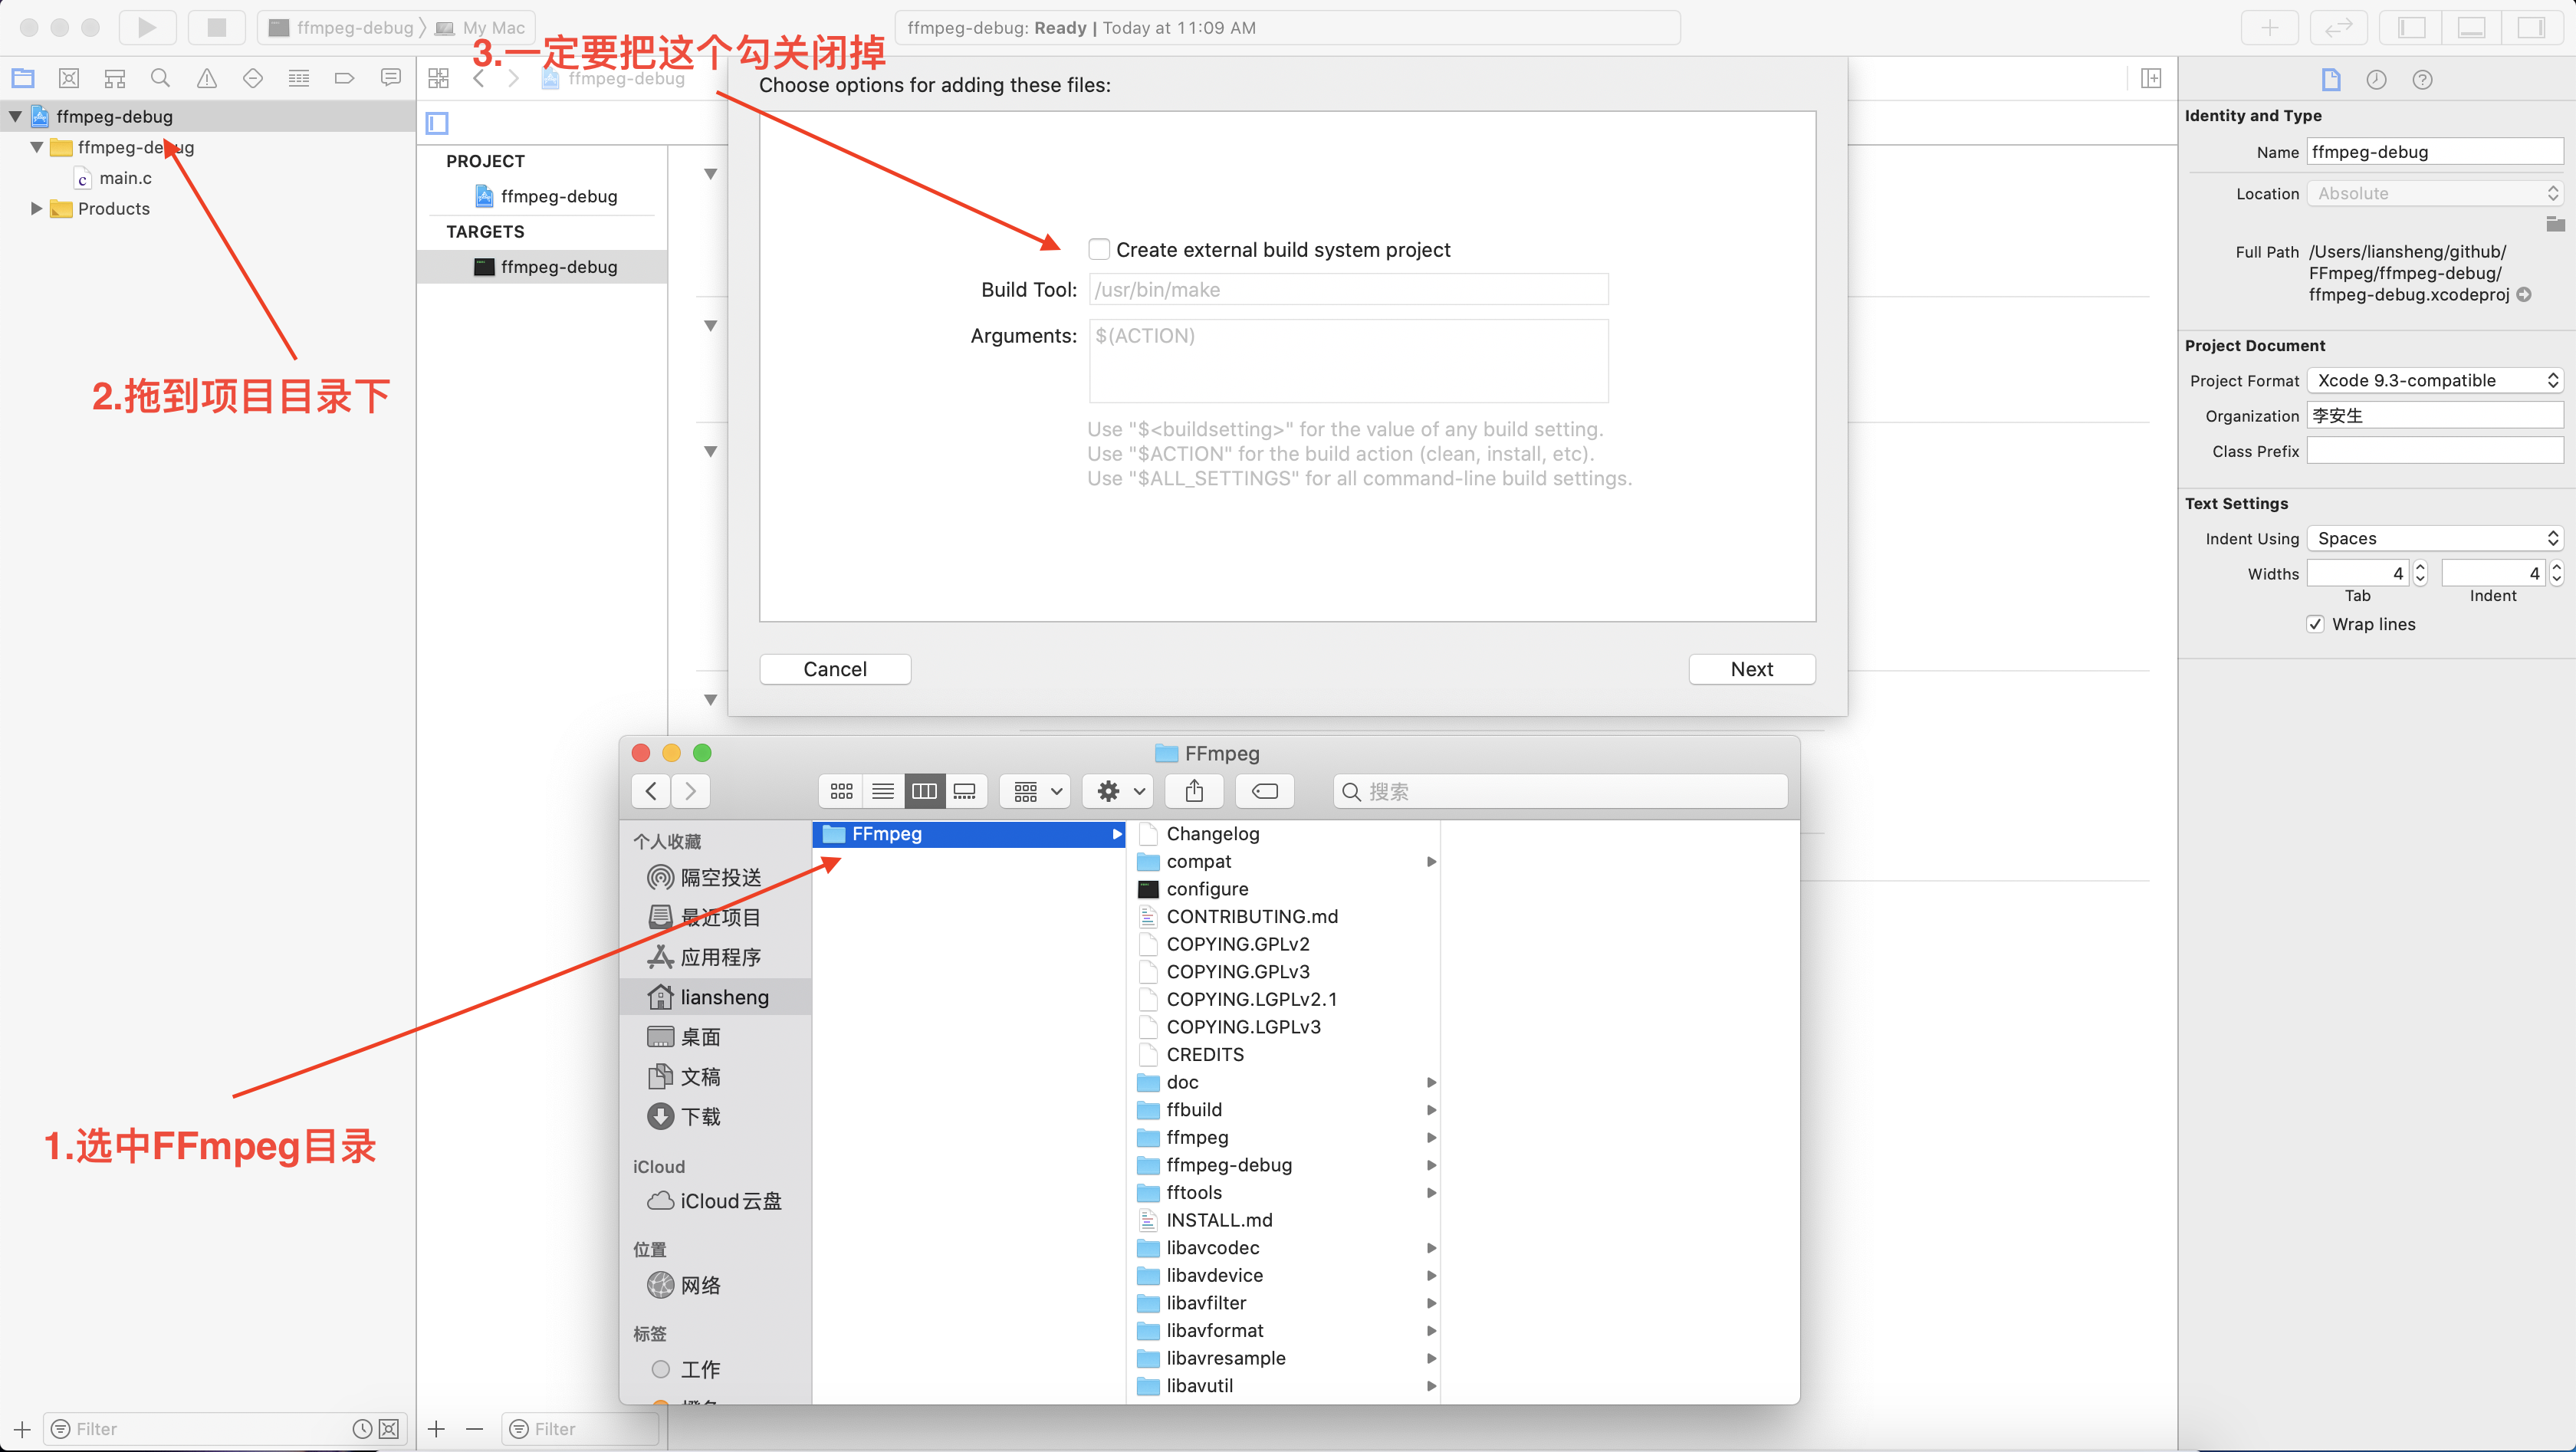Click the Stop button in toolbar
The width and height of the screenshot is (2576, 1452).
[x=216, y=27]
